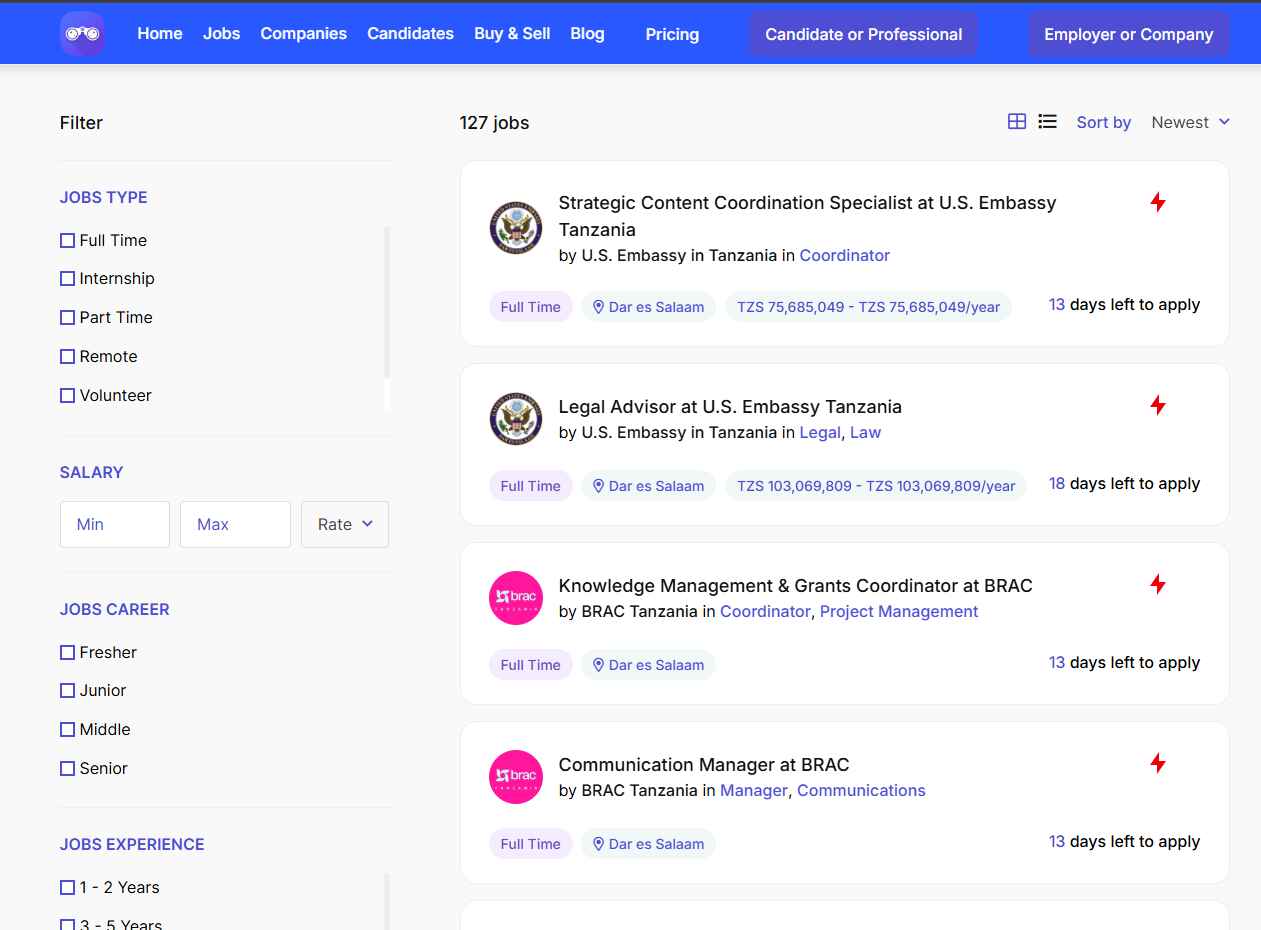Check the Middle career filter

[67, 729]
